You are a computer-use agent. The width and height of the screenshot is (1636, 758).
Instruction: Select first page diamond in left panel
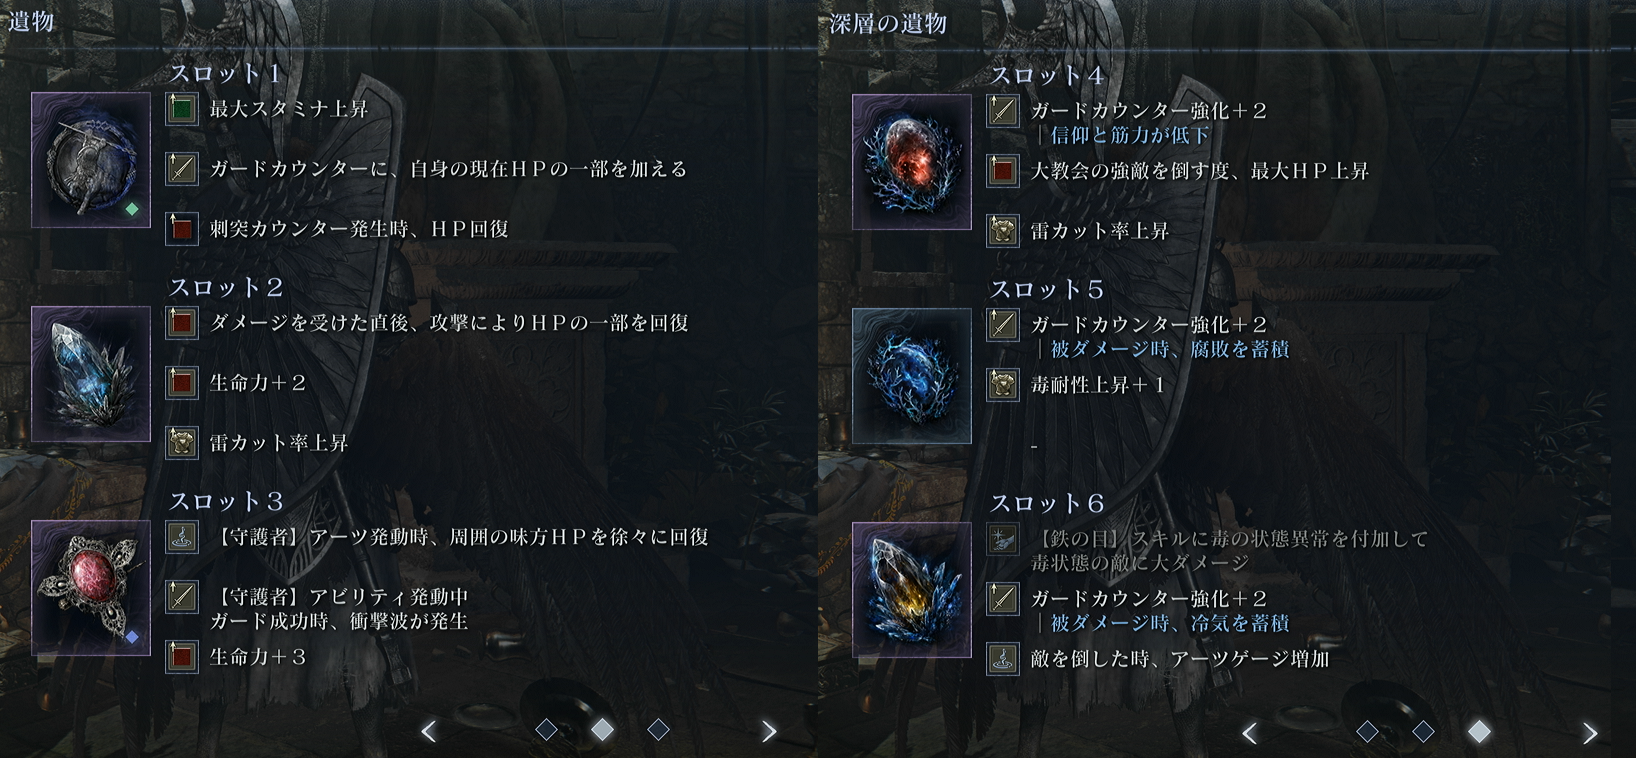pos(546,730)
